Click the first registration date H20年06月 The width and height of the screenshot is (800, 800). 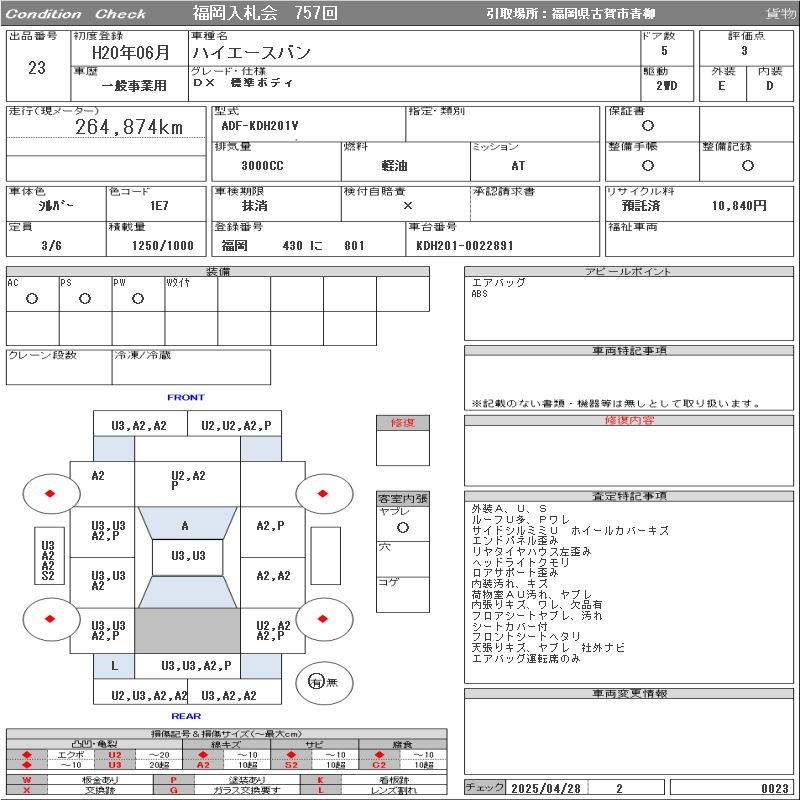(x=131, y=53)
